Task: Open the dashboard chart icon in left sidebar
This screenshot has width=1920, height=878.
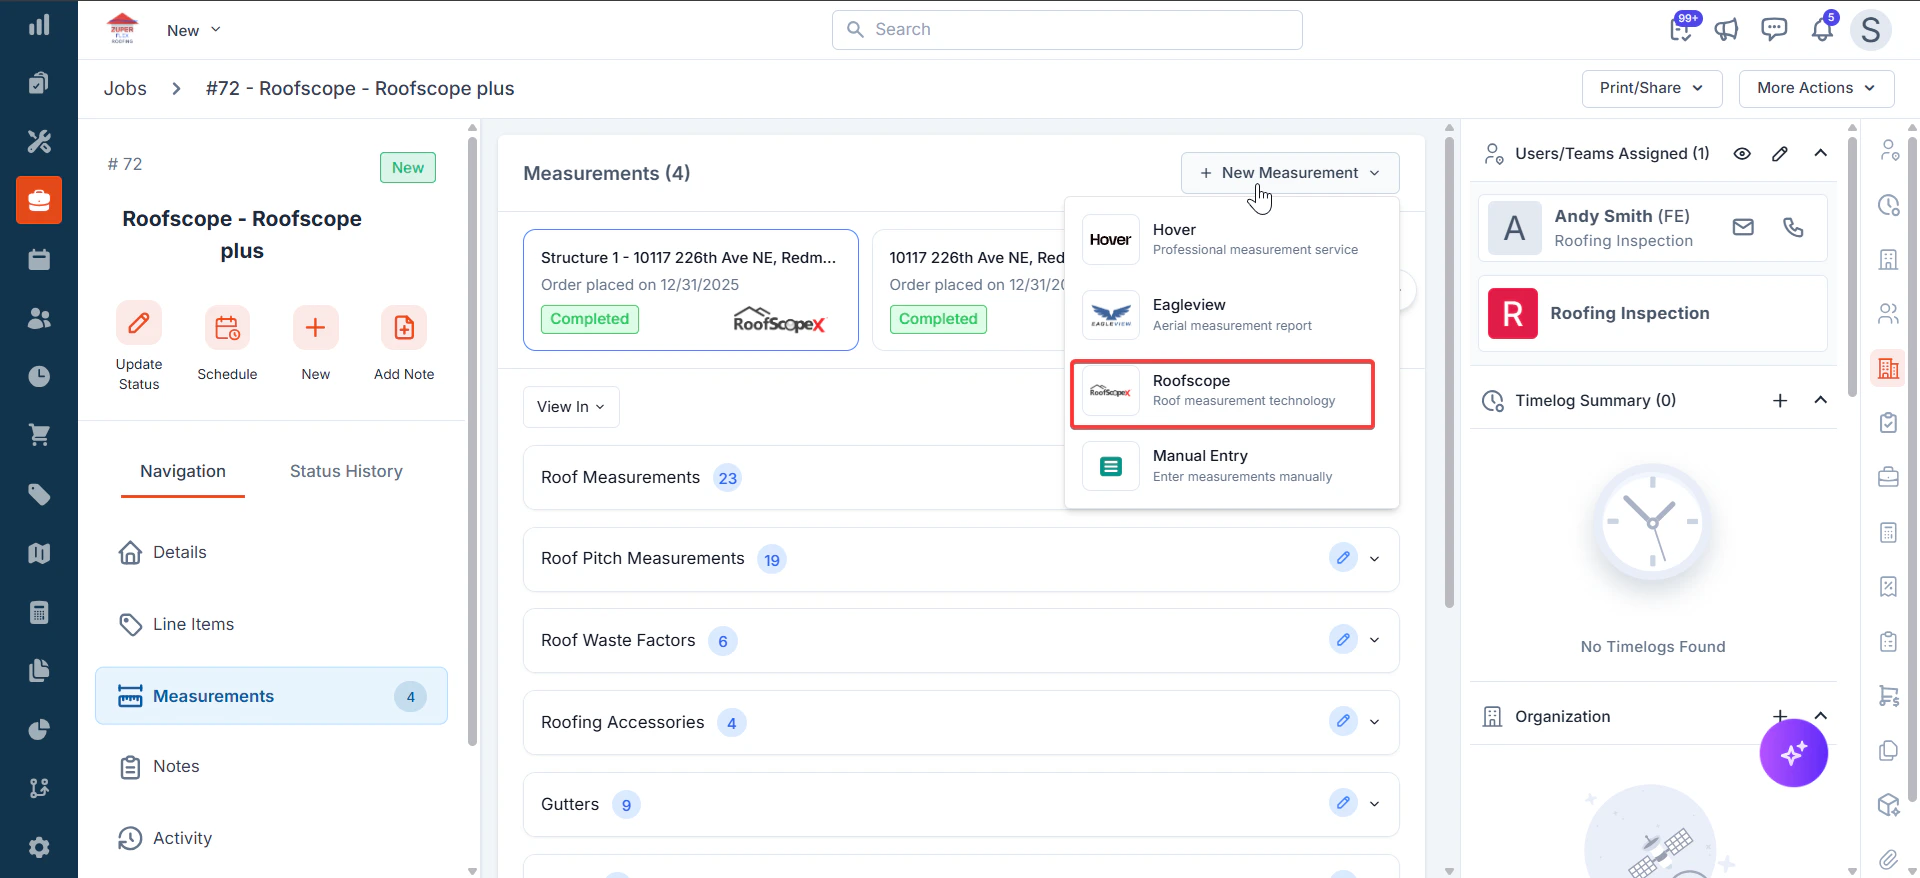Action: [x=39, y=25]
